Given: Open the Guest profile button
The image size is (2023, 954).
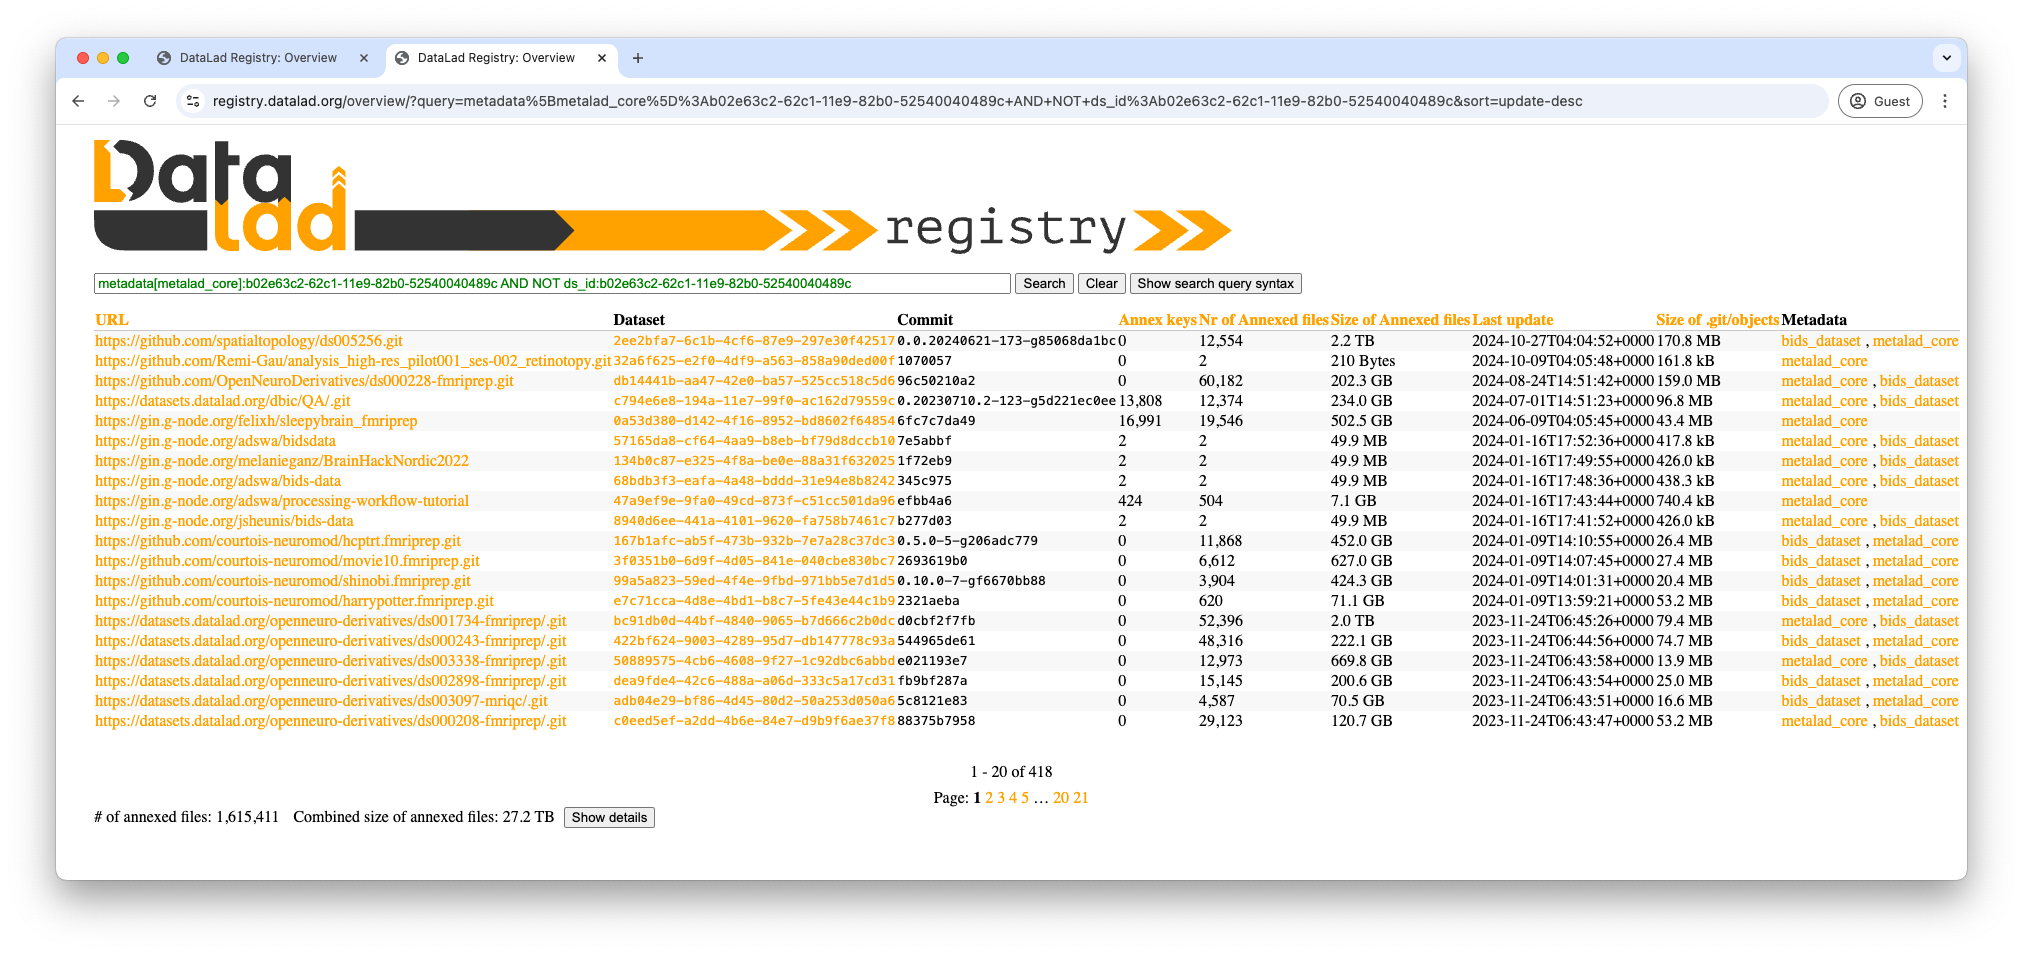Looking at the screenshot, I should pyautogui.click(x=1880, y=101).
